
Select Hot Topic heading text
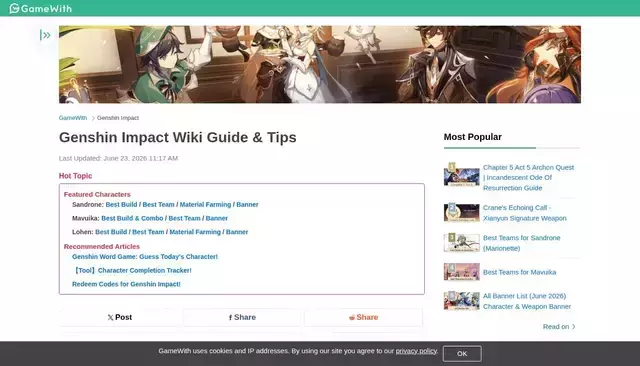point(76,176)
